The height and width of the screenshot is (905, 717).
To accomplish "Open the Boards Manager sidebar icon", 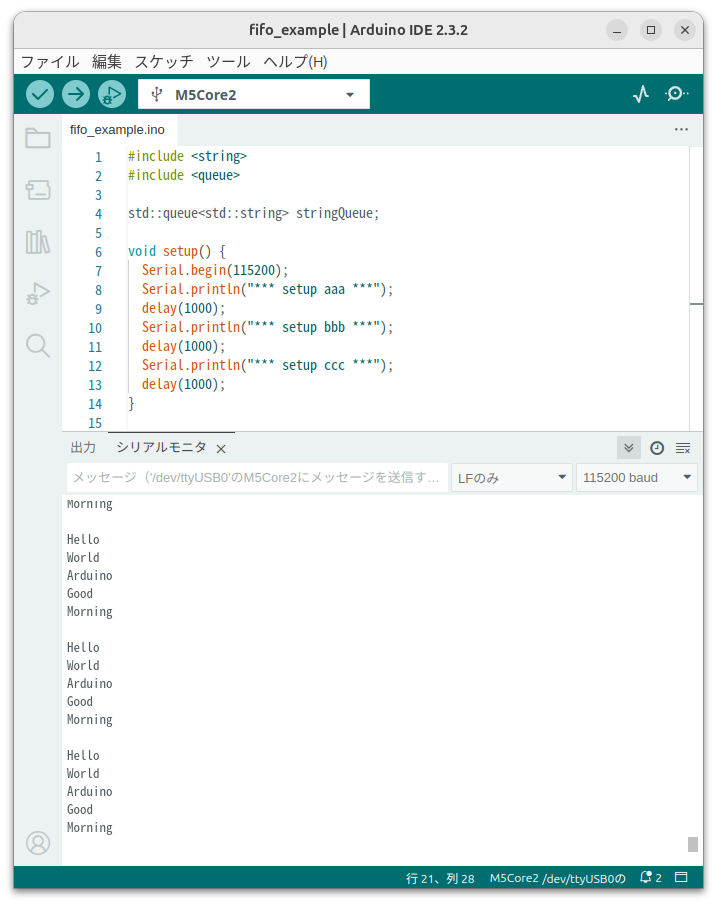I will point(38,189).
